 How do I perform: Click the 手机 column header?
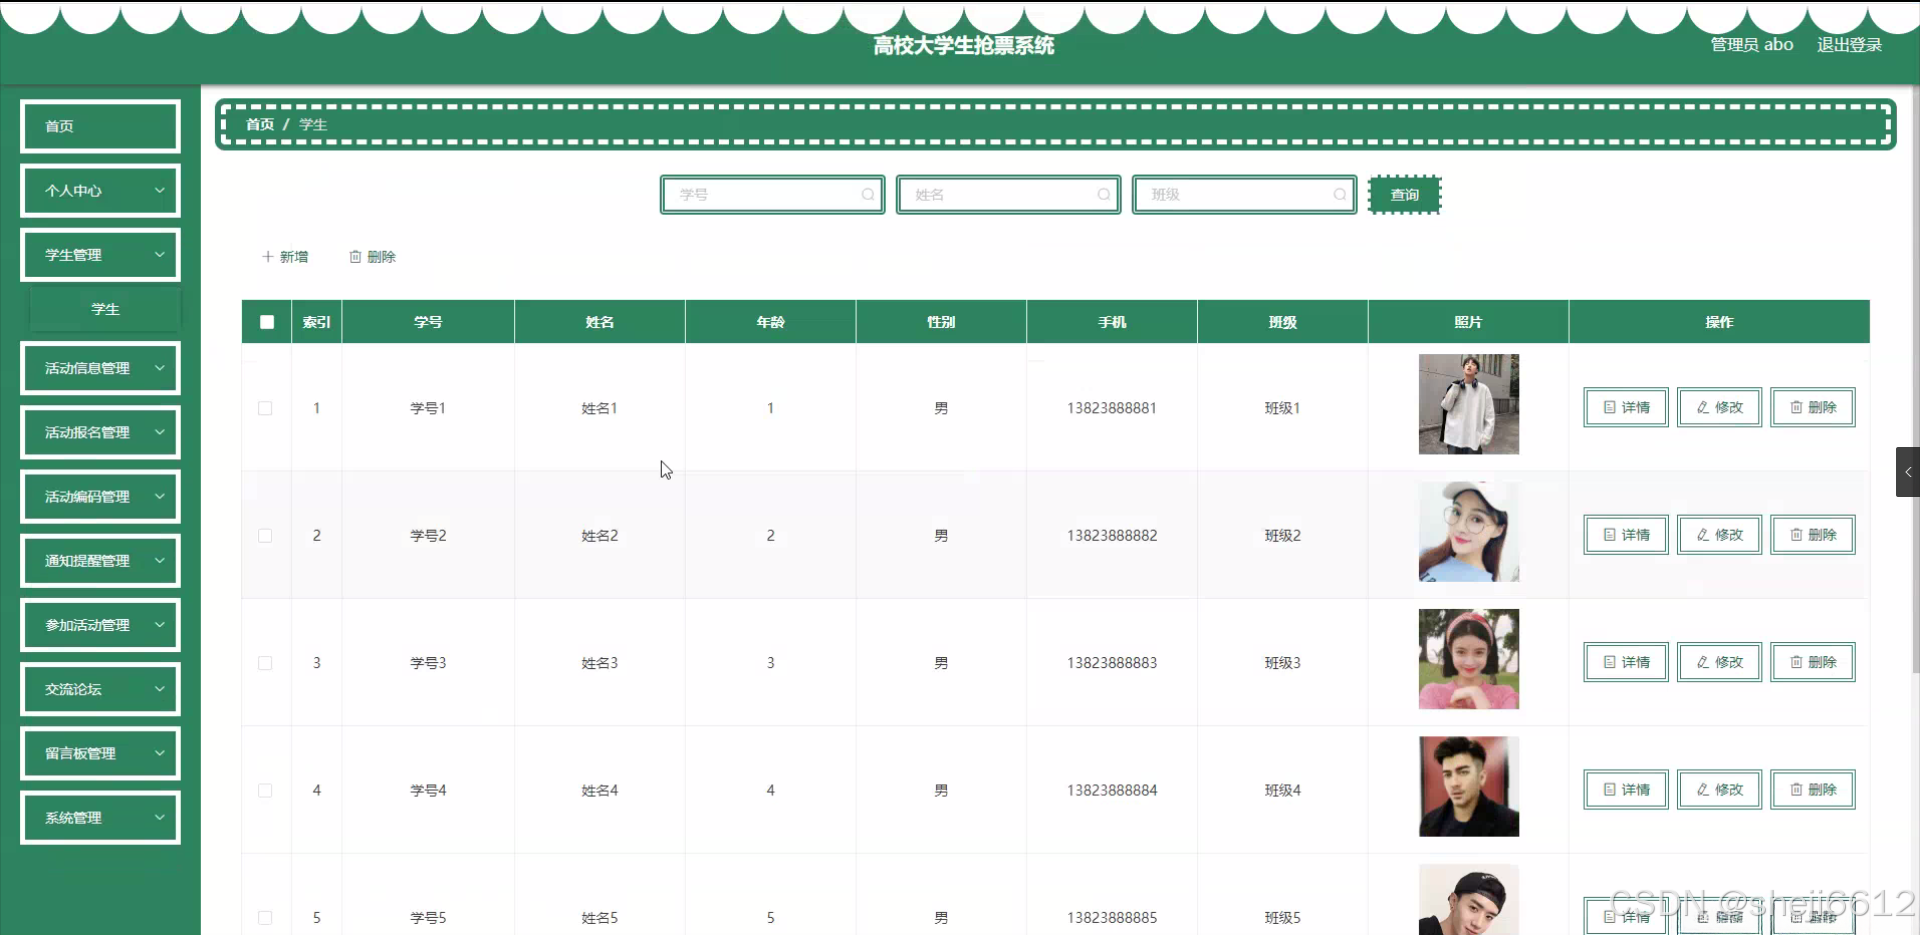1112,322
